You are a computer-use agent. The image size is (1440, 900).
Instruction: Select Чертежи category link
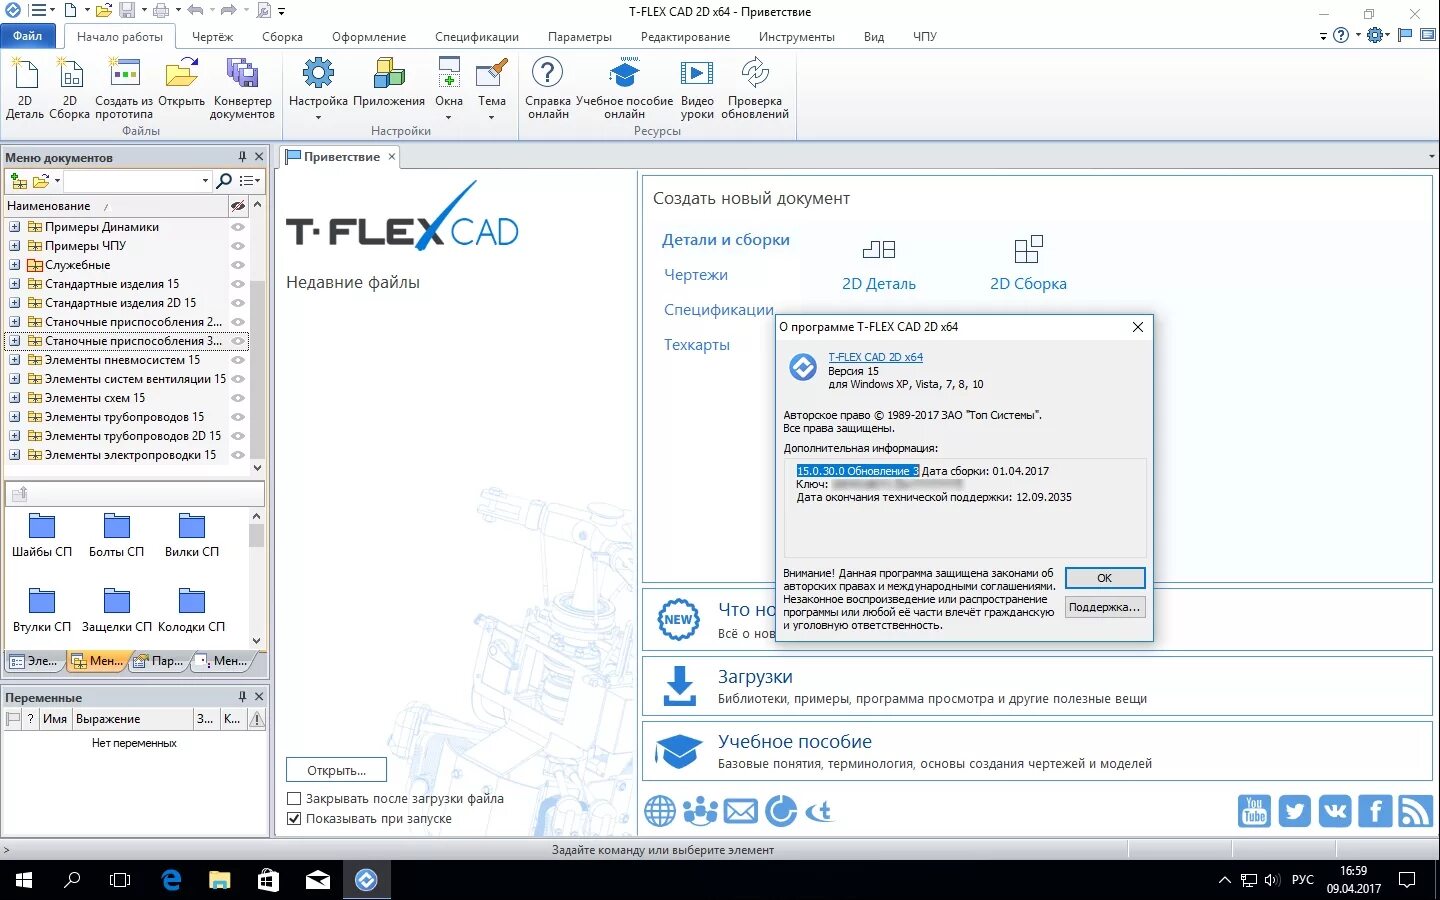click(696, 275)
